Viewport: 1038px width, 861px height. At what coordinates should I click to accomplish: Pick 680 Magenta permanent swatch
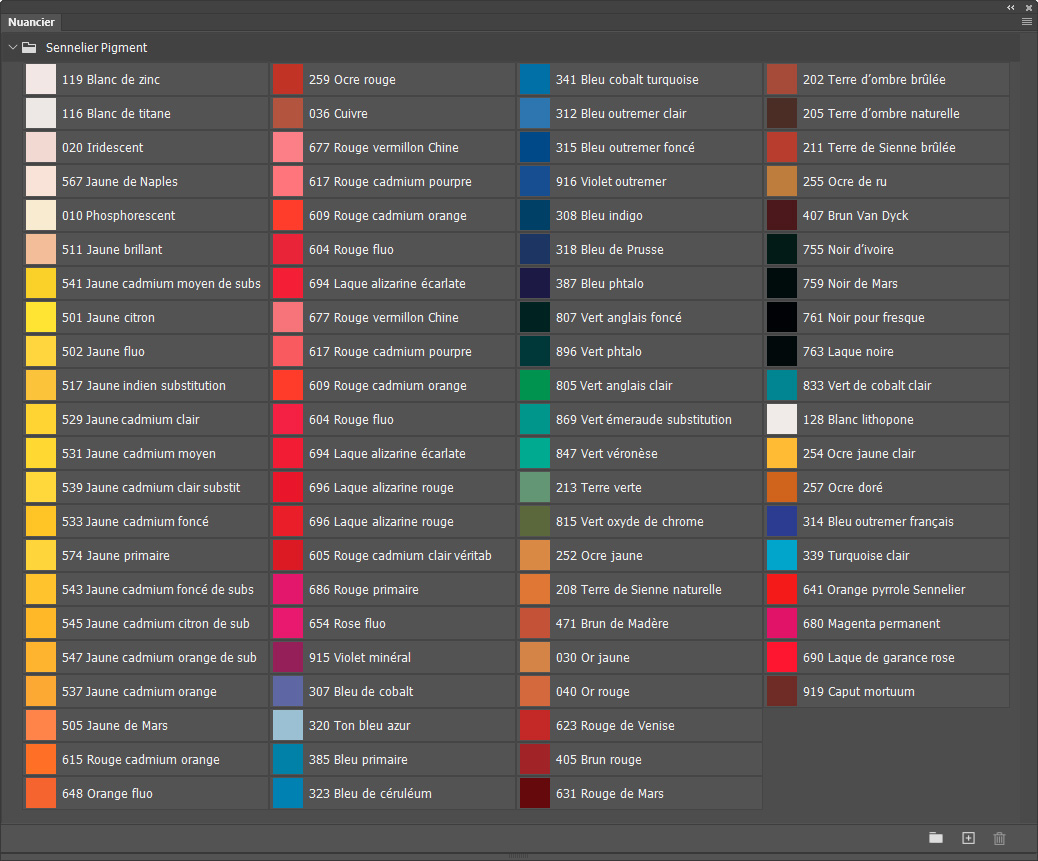click(887, 623)
